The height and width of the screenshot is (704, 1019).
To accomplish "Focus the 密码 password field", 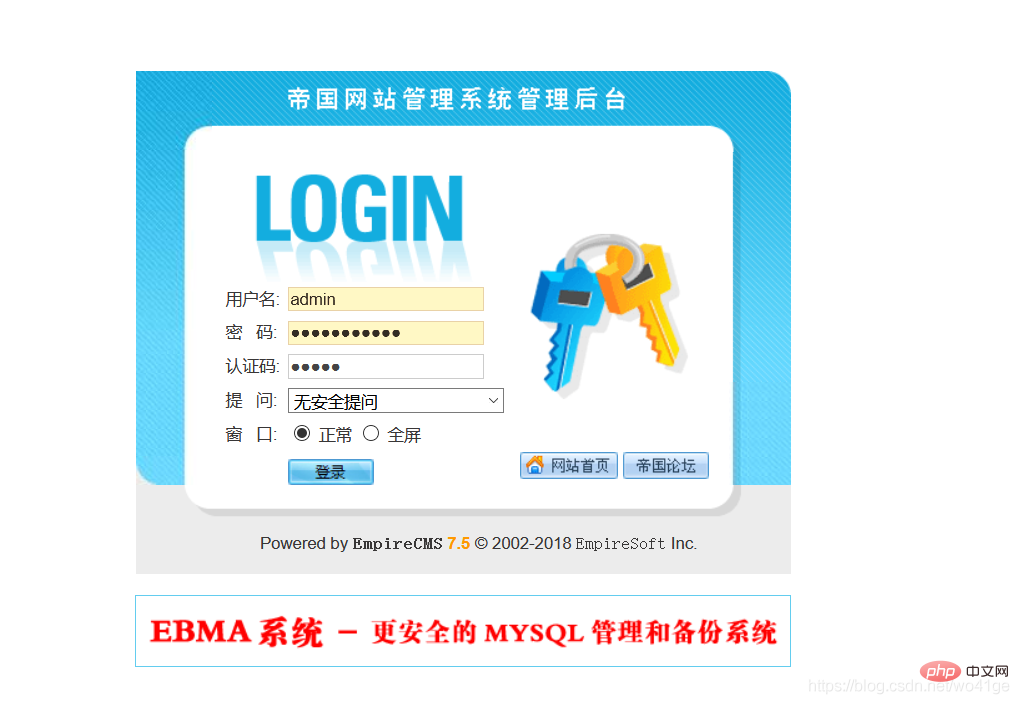I will [386, 333].
